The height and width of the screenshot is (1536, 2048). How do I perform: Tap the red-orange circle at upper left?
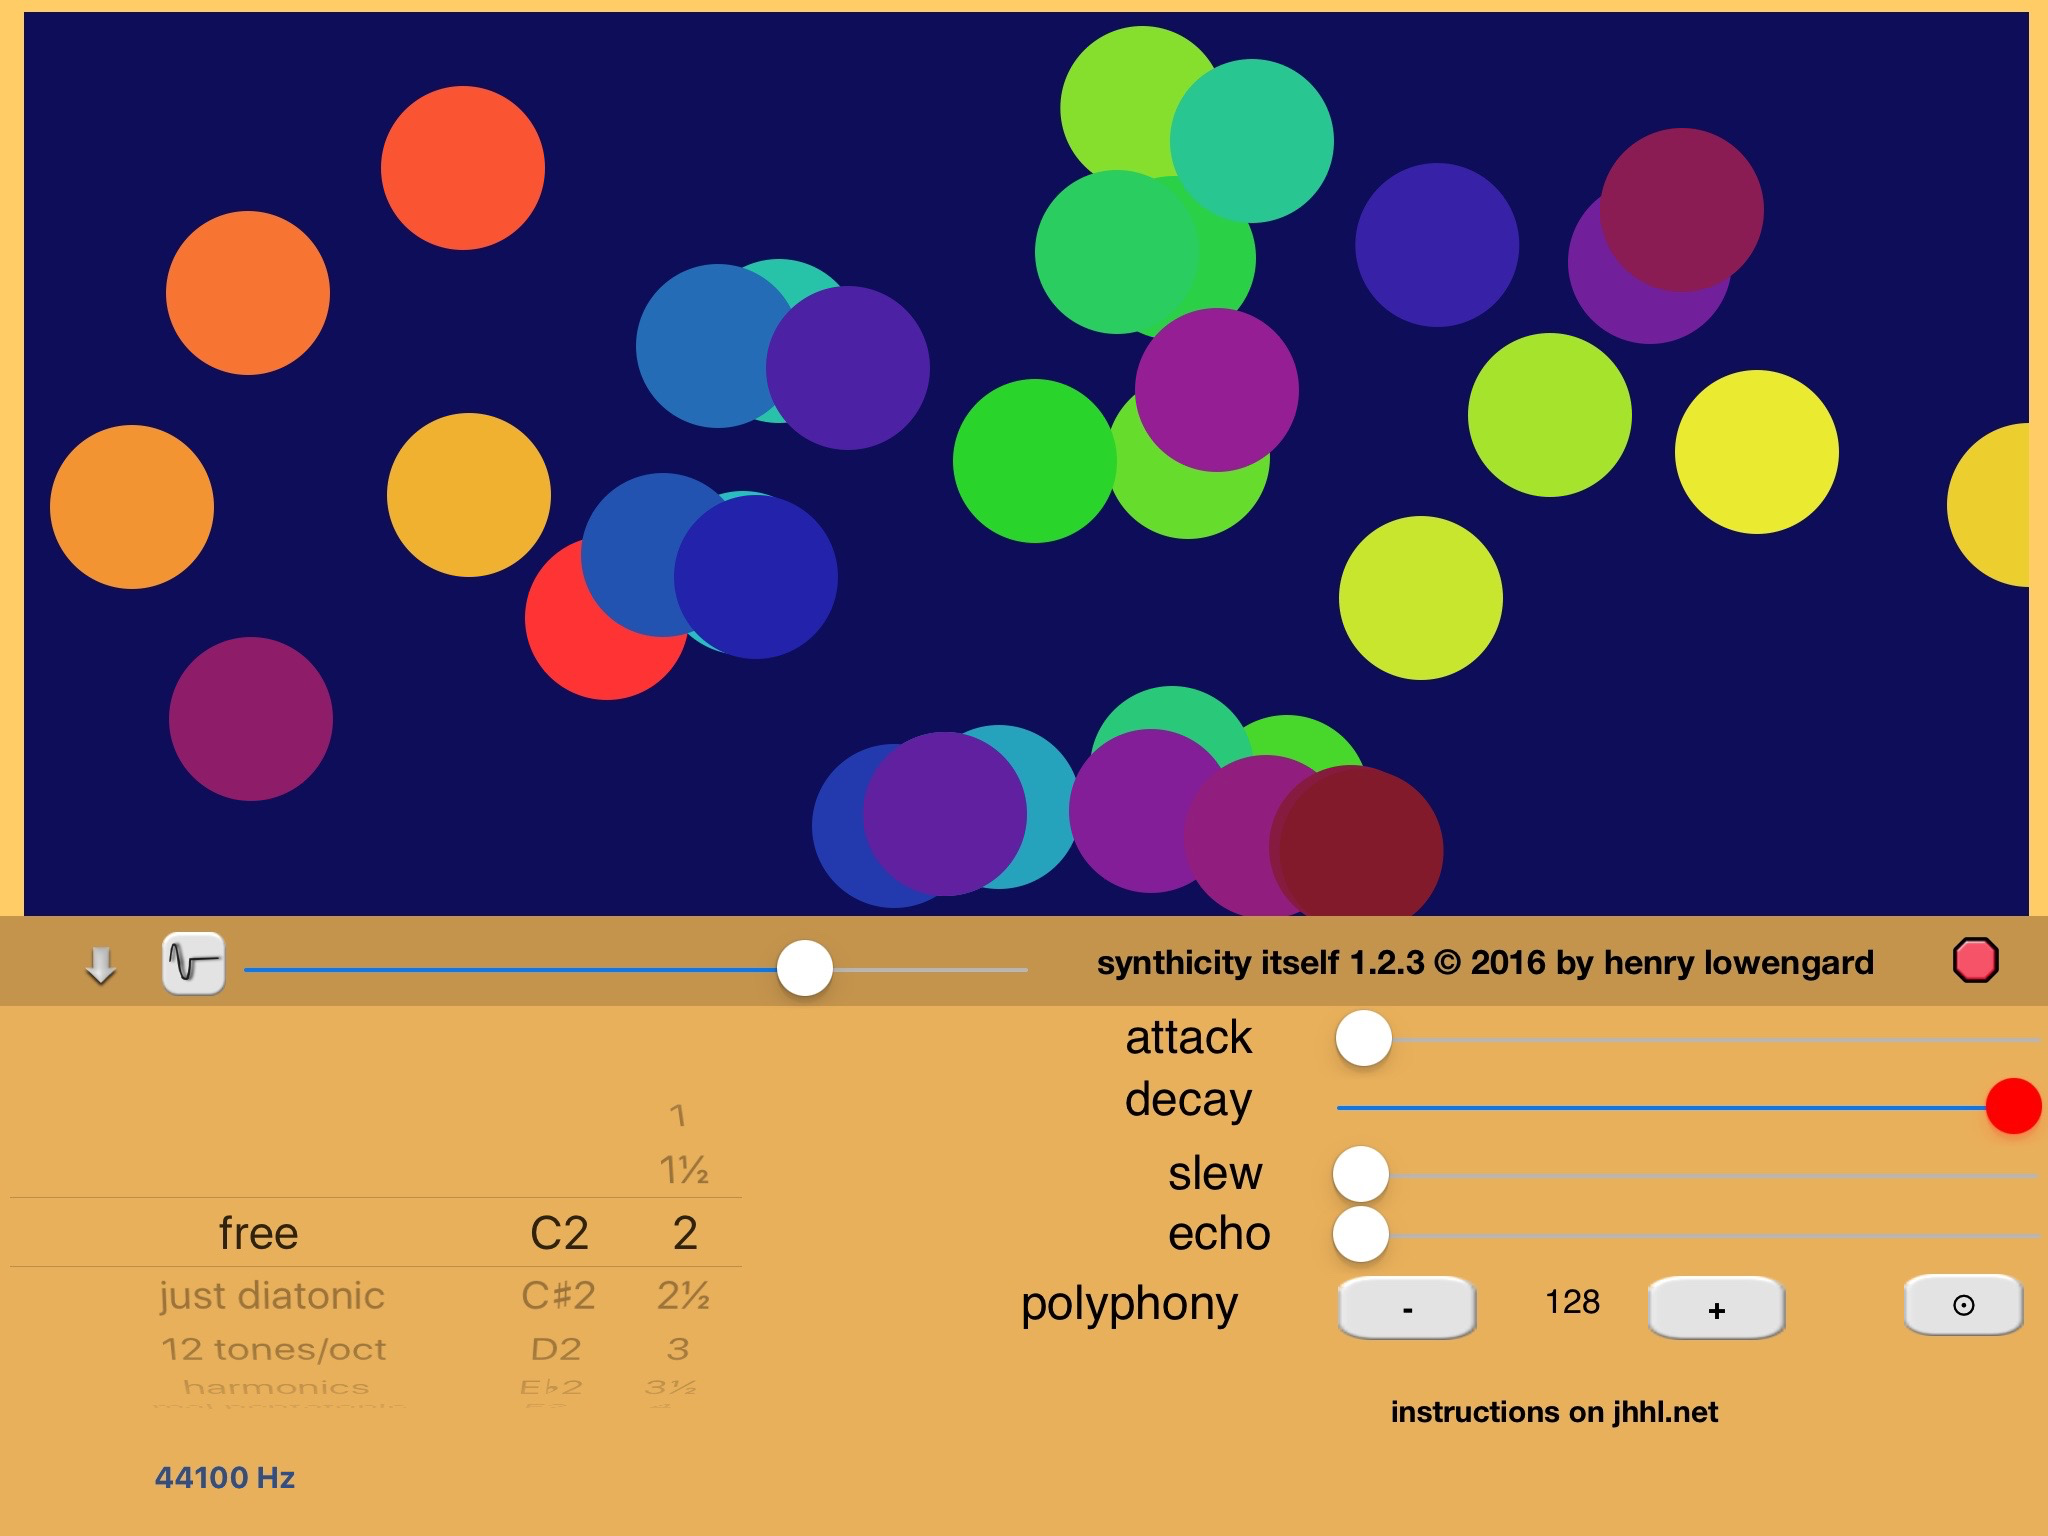(x=462, y=168)
